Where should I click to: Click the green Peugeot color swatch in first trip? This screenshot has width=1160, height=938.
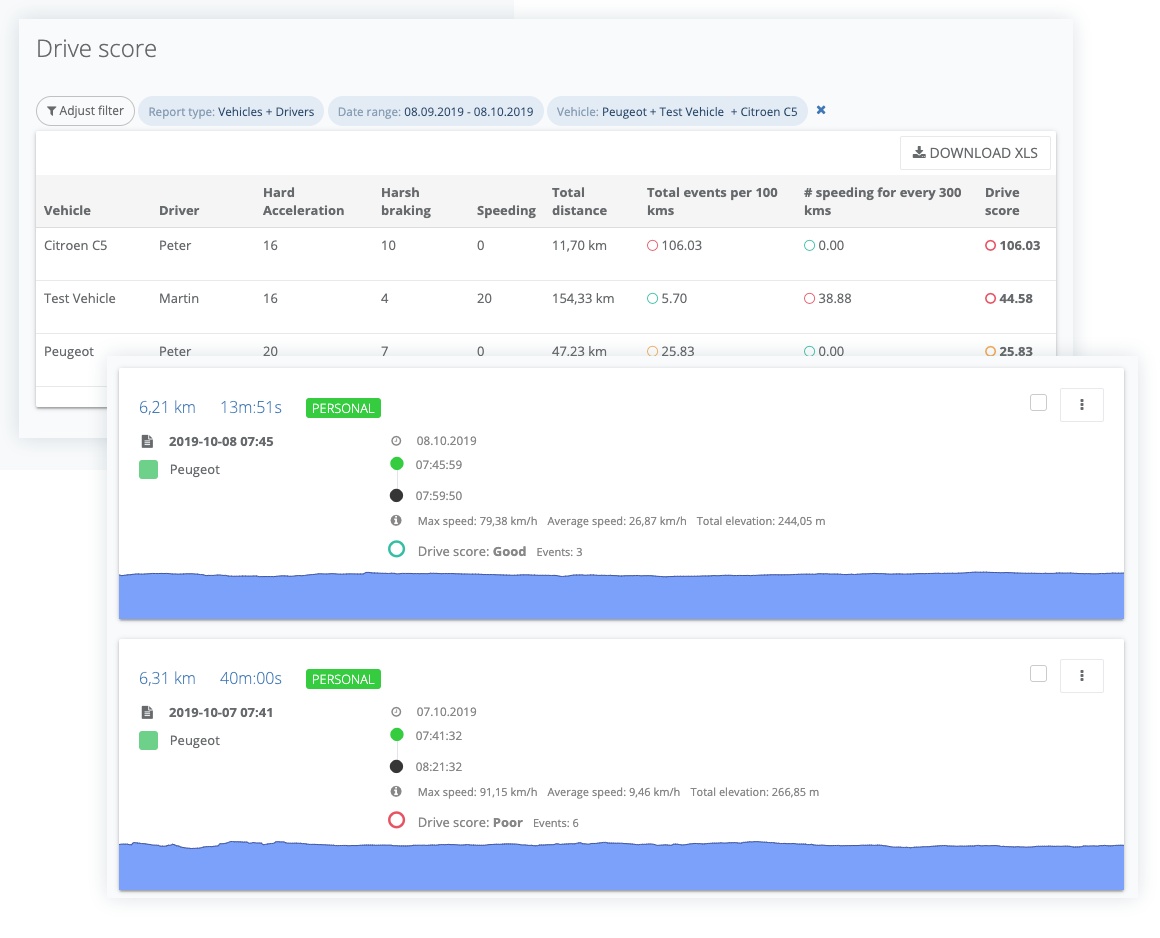click(148, 470)
